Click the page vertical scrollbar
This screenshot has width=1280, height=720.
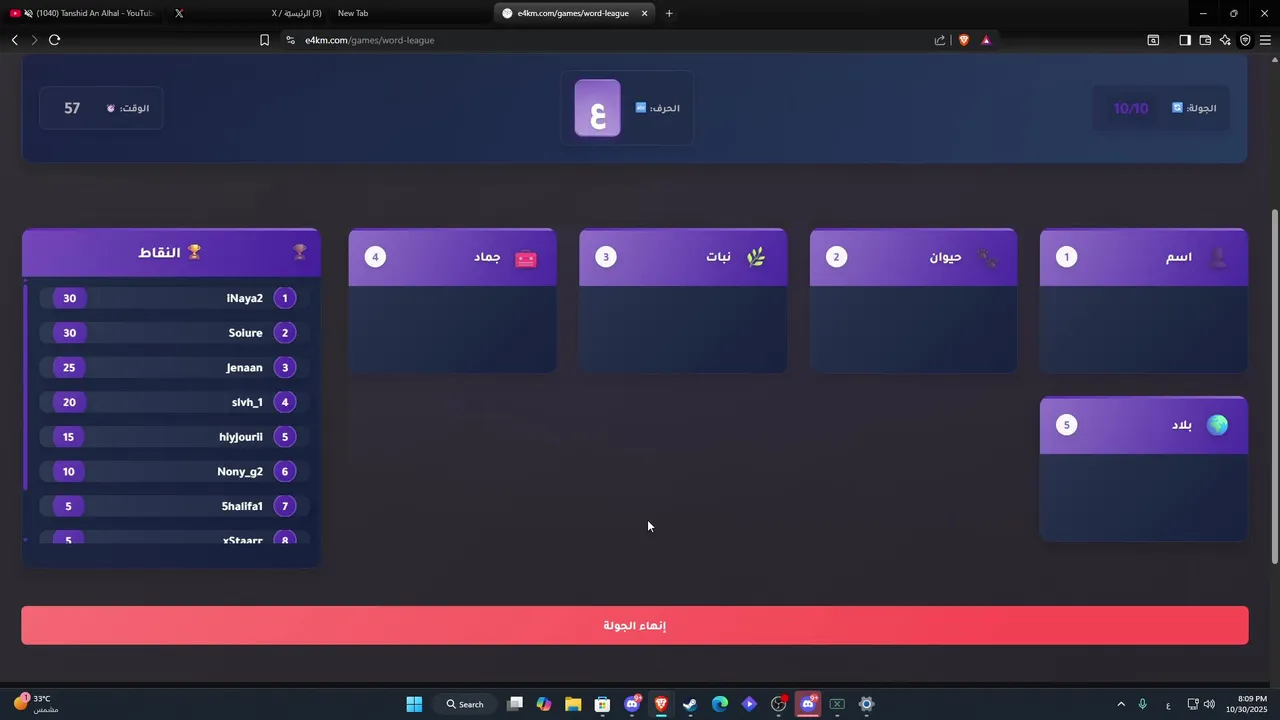click(x=1274, y=385)
